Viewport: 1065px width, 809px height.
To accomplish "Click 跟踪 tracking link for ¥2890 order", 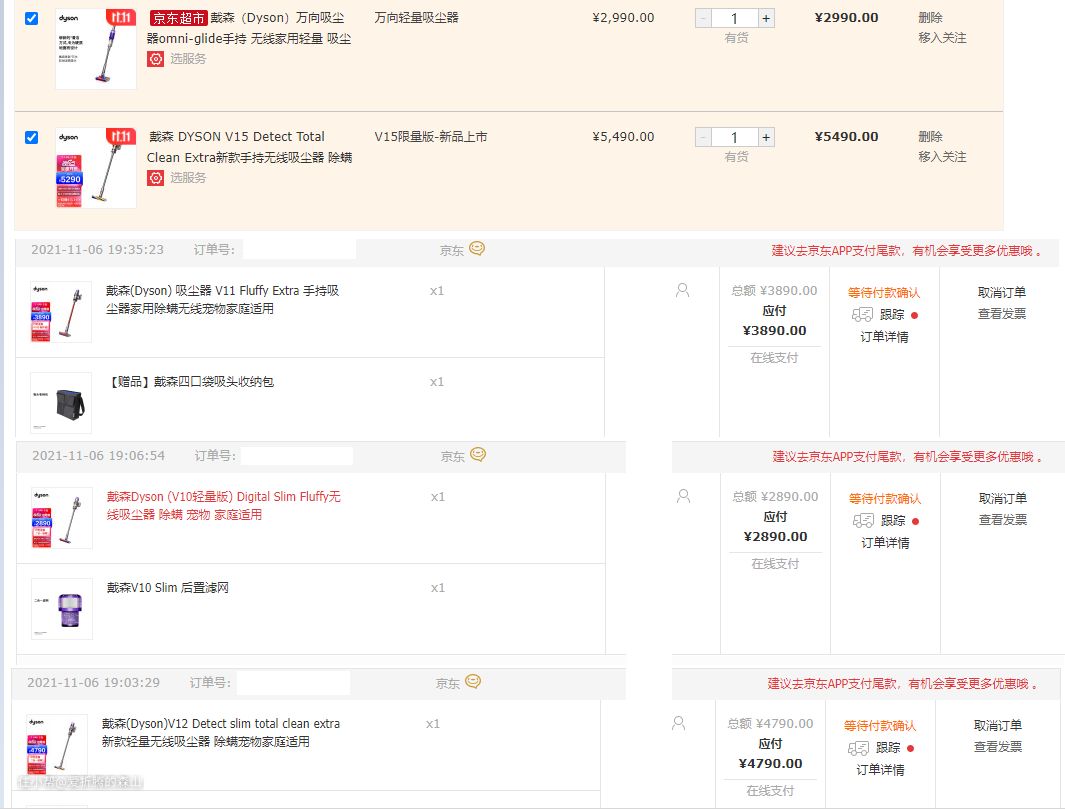I will point(893,520).
